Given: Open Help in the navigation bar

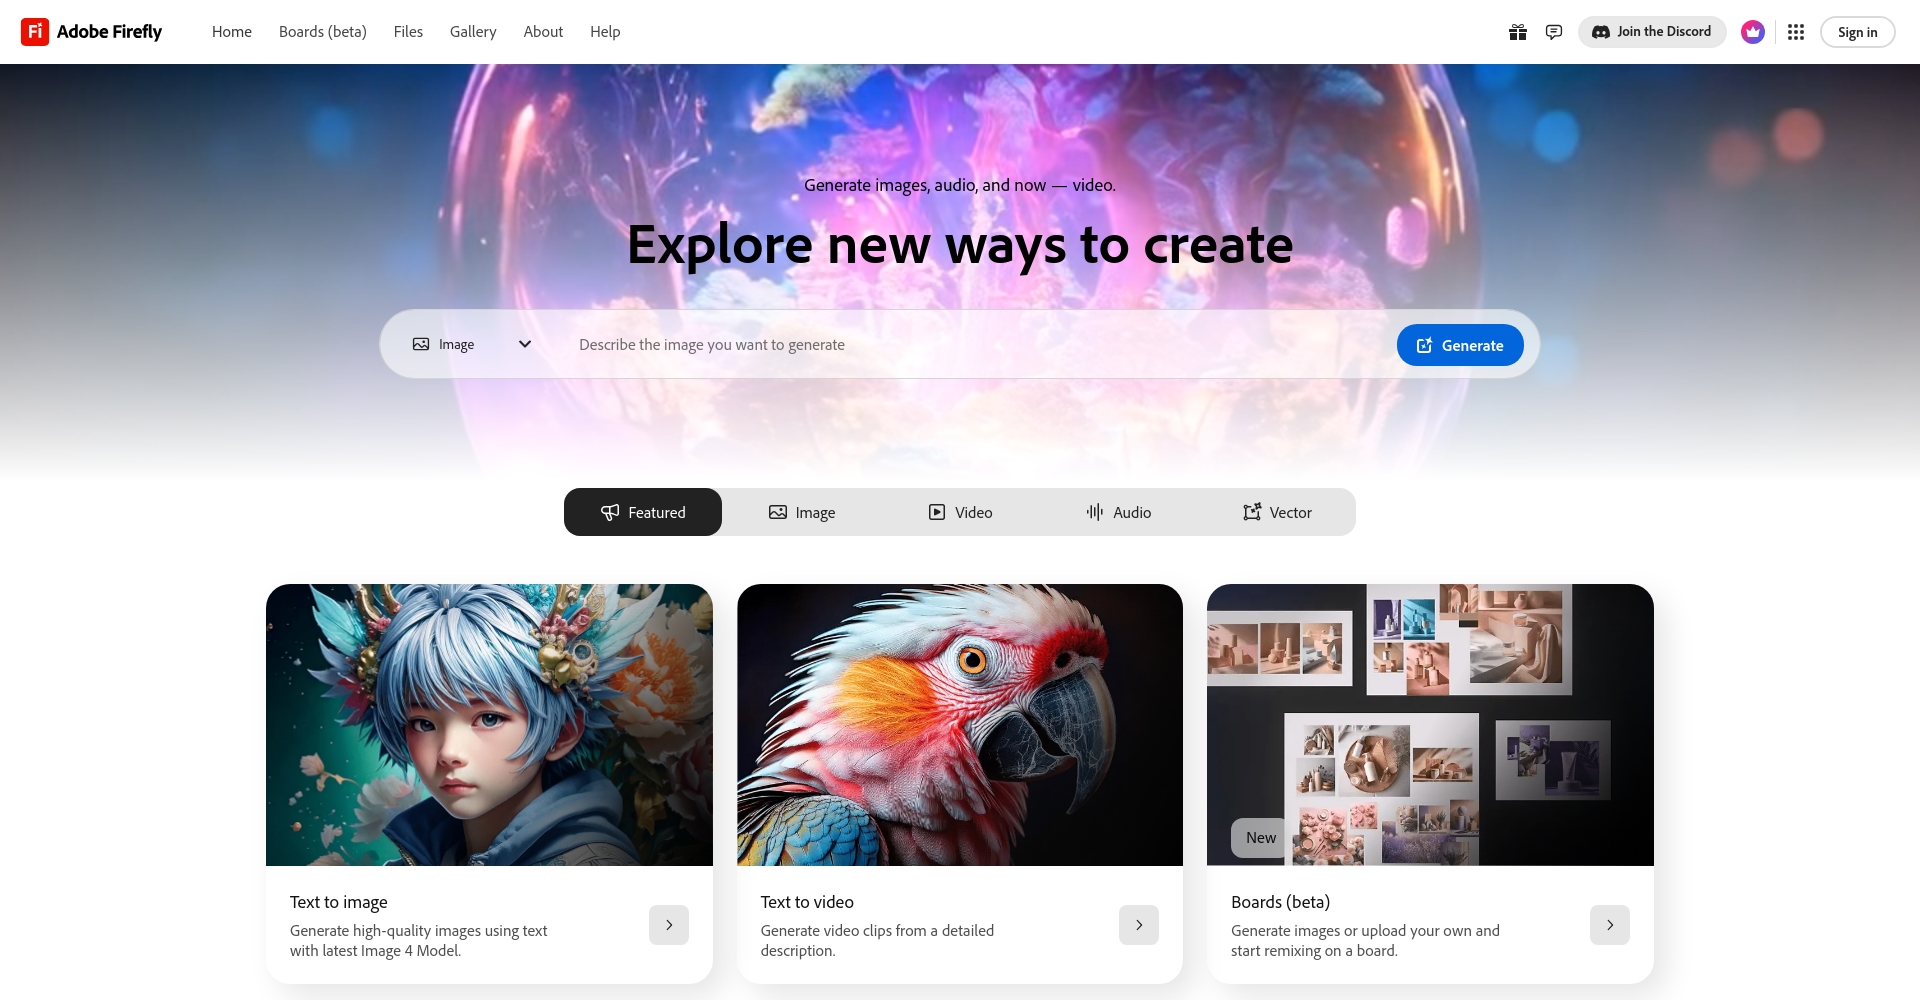Looking at the screenshot, I should pyautogui.click(x=605, y=32).
